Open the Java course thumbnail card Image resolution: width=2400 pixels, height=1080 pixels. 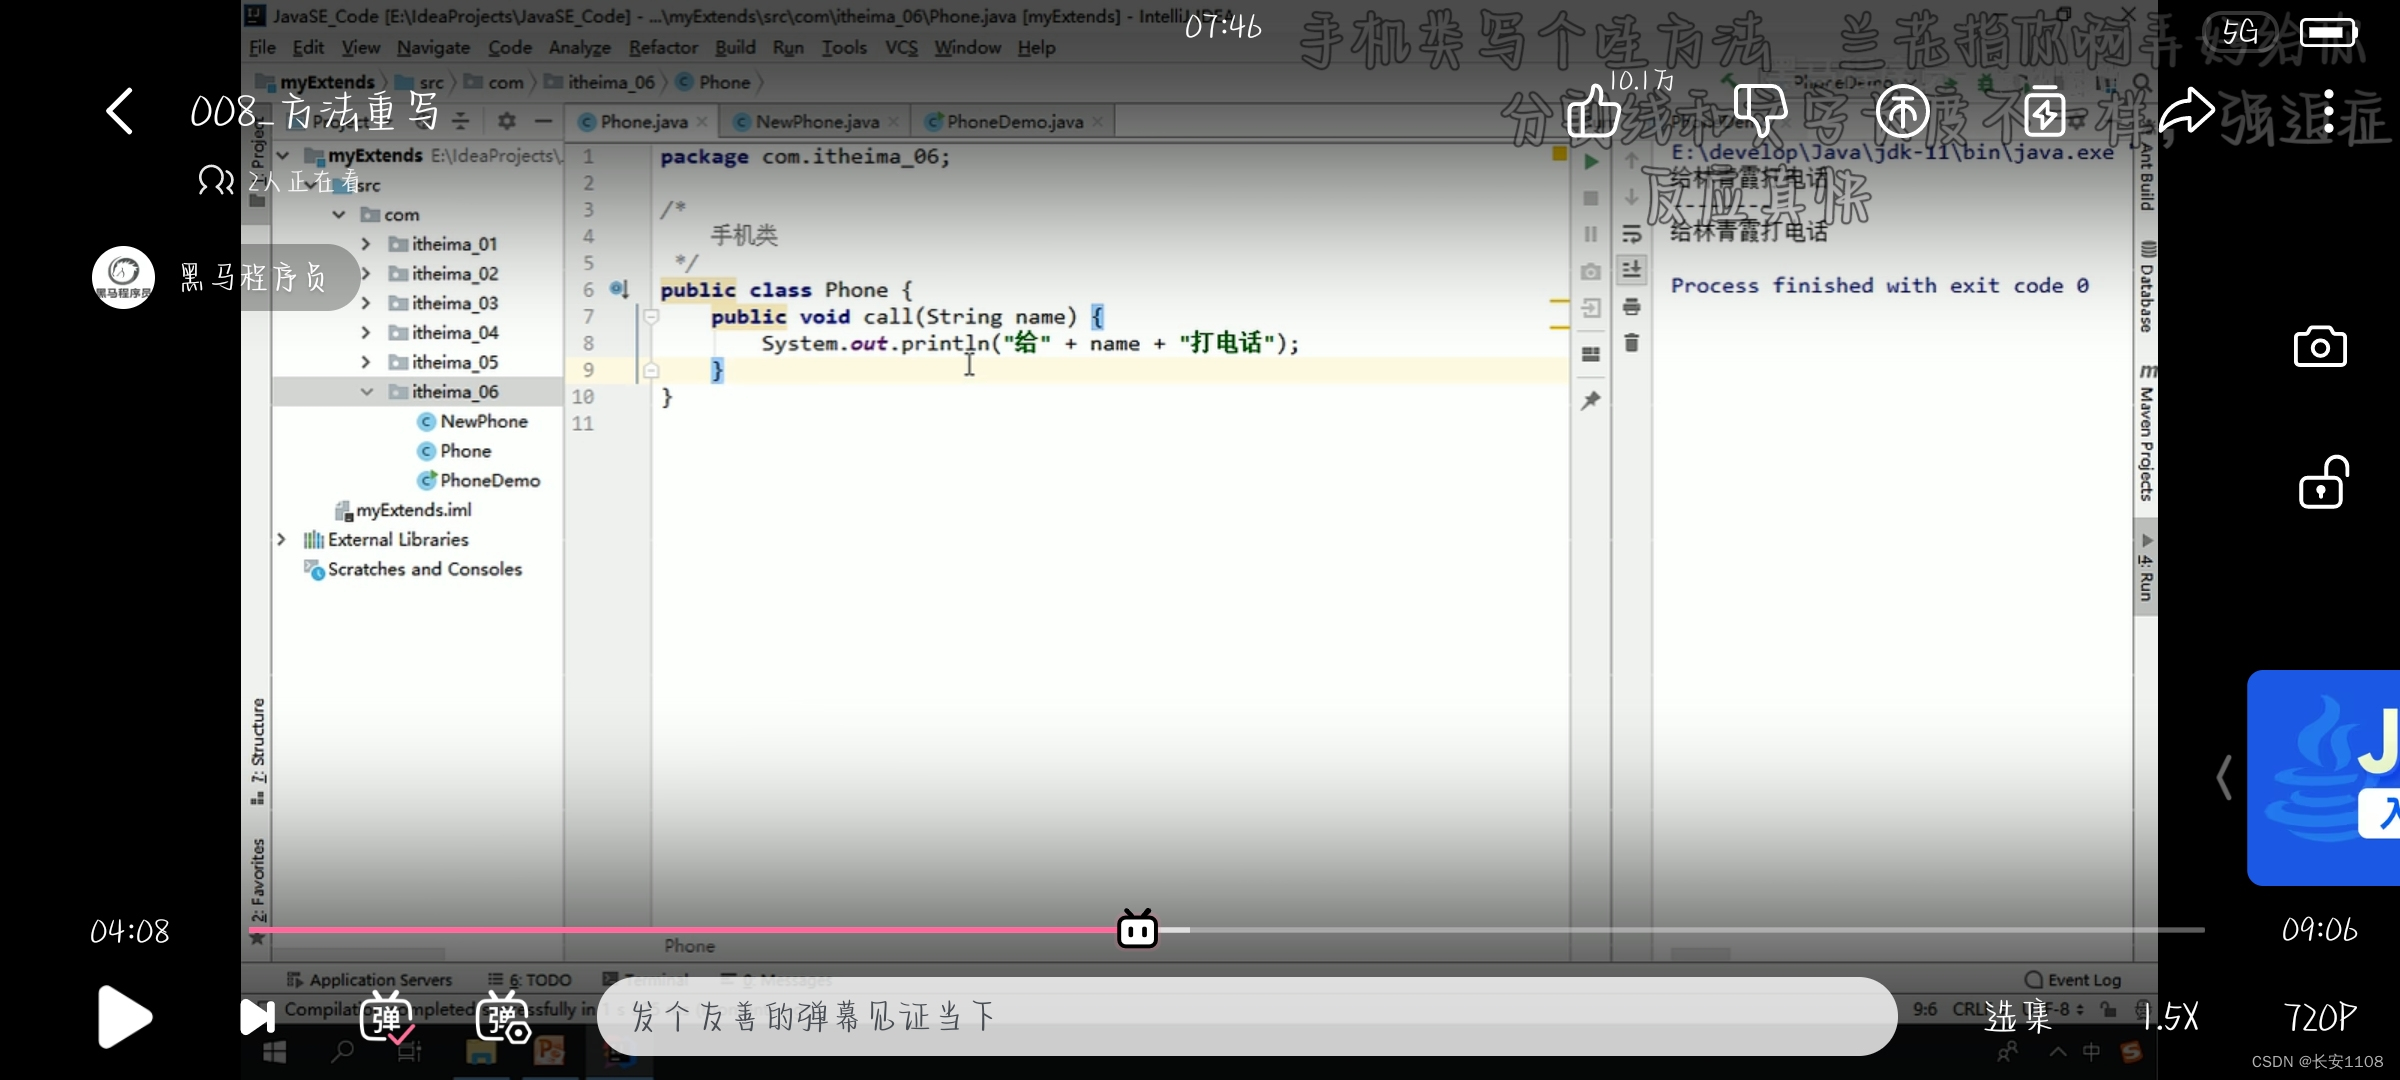(x=2324, y=777)
